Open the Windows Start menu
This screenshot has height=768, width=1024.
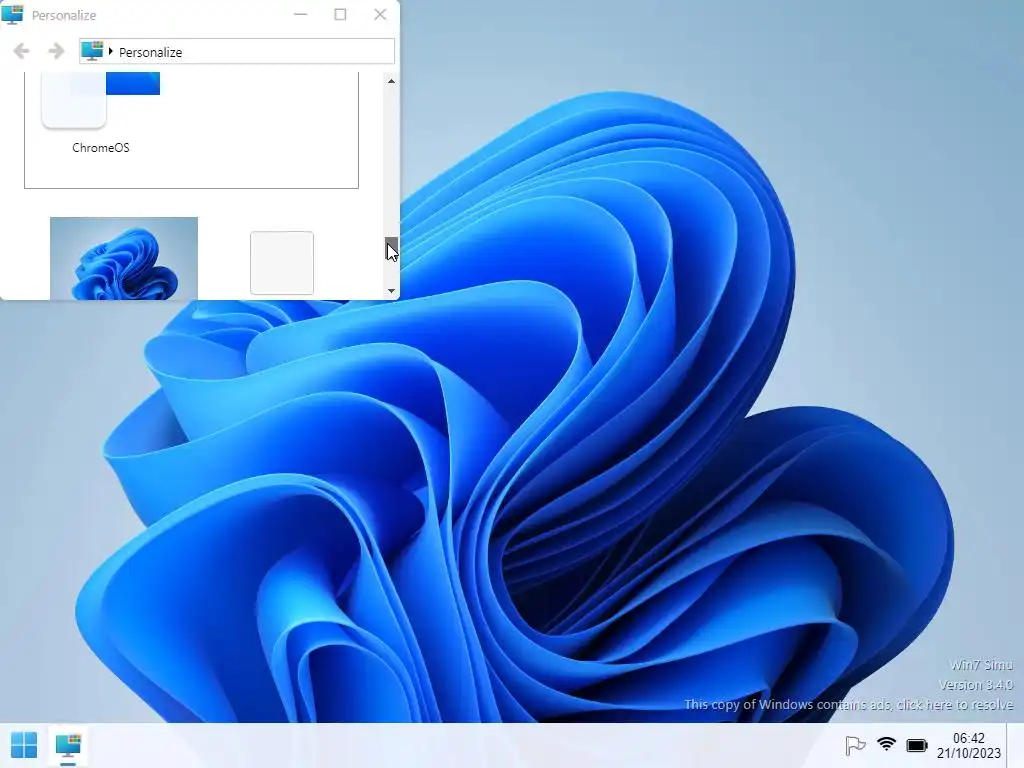24,745
